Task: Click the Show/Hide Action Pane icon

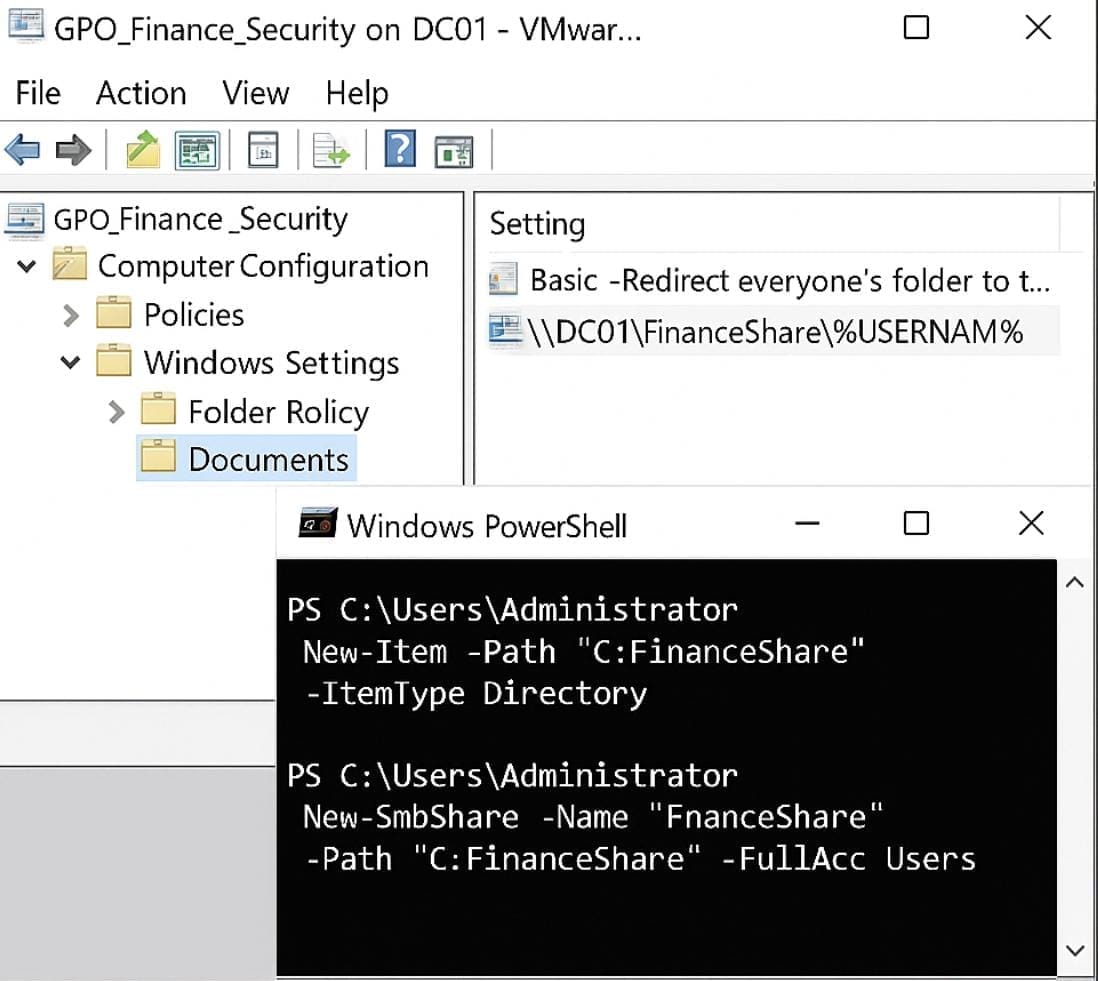Action: 453,151
